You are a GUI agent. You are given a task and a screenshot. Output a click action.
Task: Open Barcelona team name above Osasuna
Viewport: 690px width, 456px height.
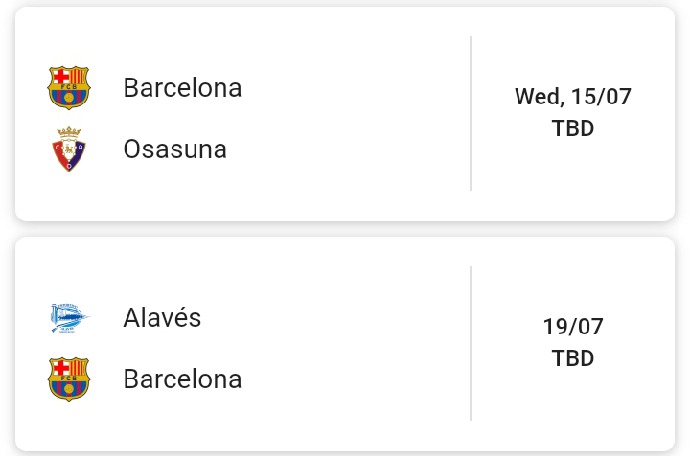point(183,88)
